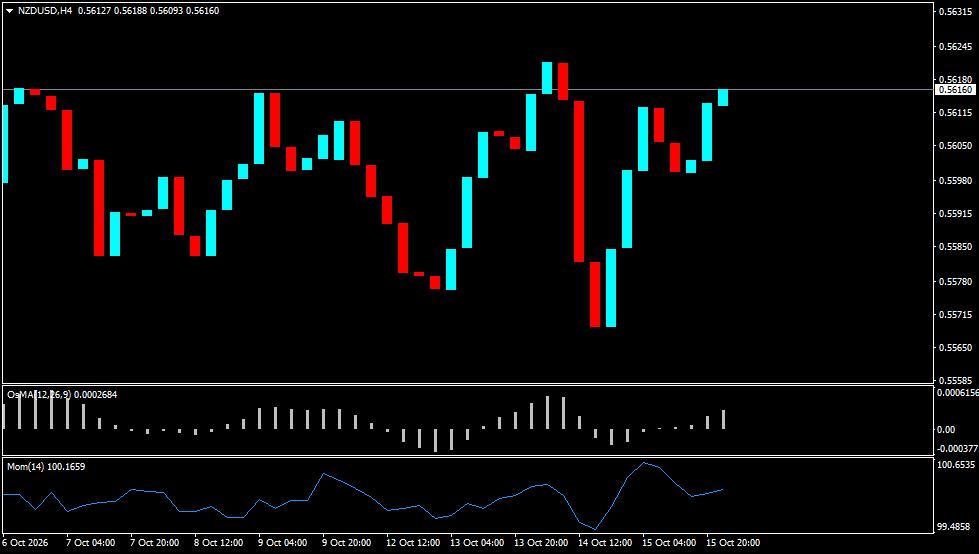Click the 7 Oct 04:00 time label
The height and width of the screenshot is (554, 979).
91,543
